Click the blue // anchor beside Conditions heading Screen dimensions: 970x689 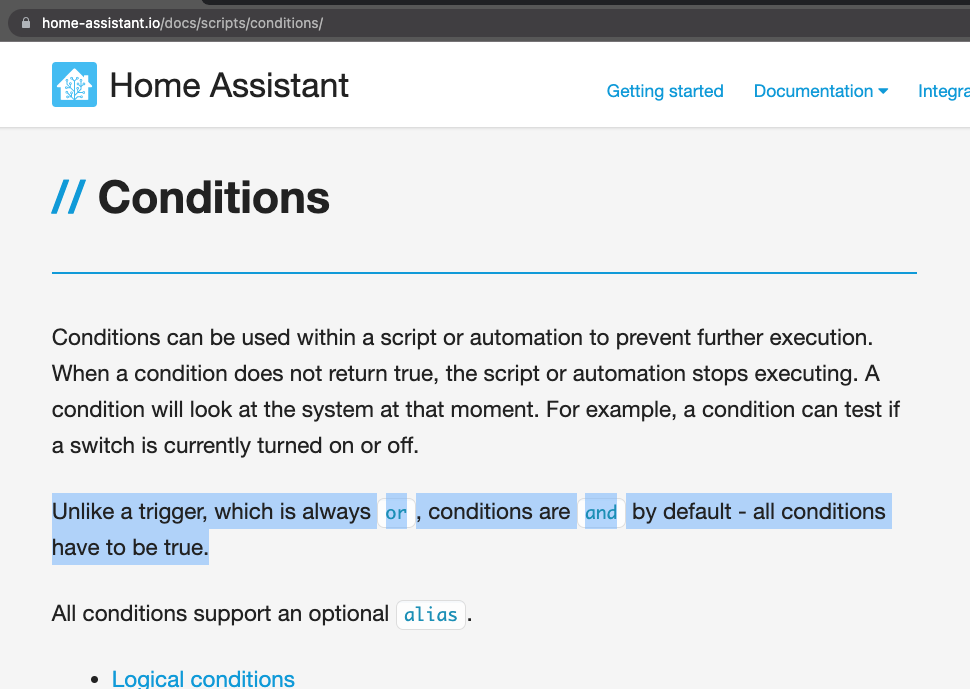point(67,197)
